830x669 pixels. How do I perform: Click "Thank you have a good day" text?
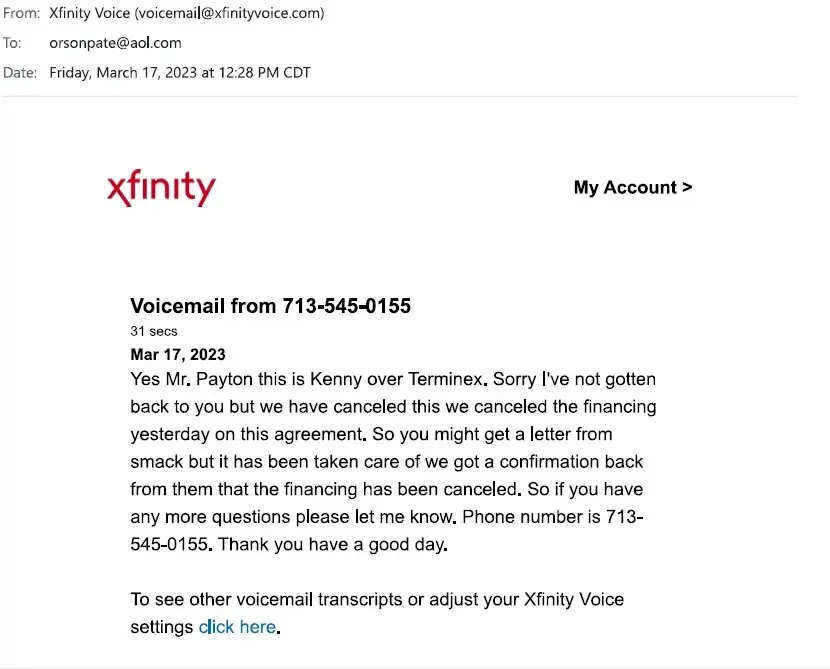(x=333, y=545)
